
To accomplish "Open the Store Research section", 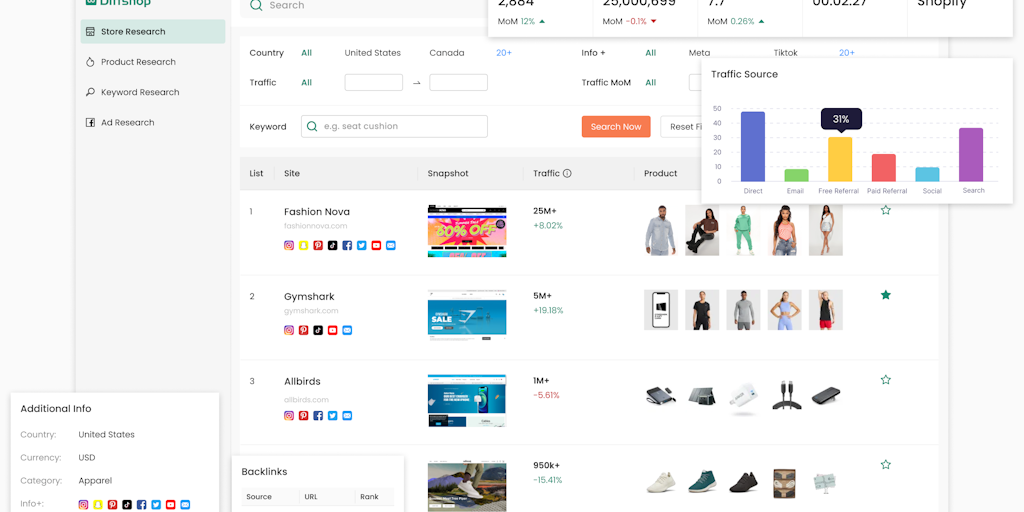I will (153, 31).
